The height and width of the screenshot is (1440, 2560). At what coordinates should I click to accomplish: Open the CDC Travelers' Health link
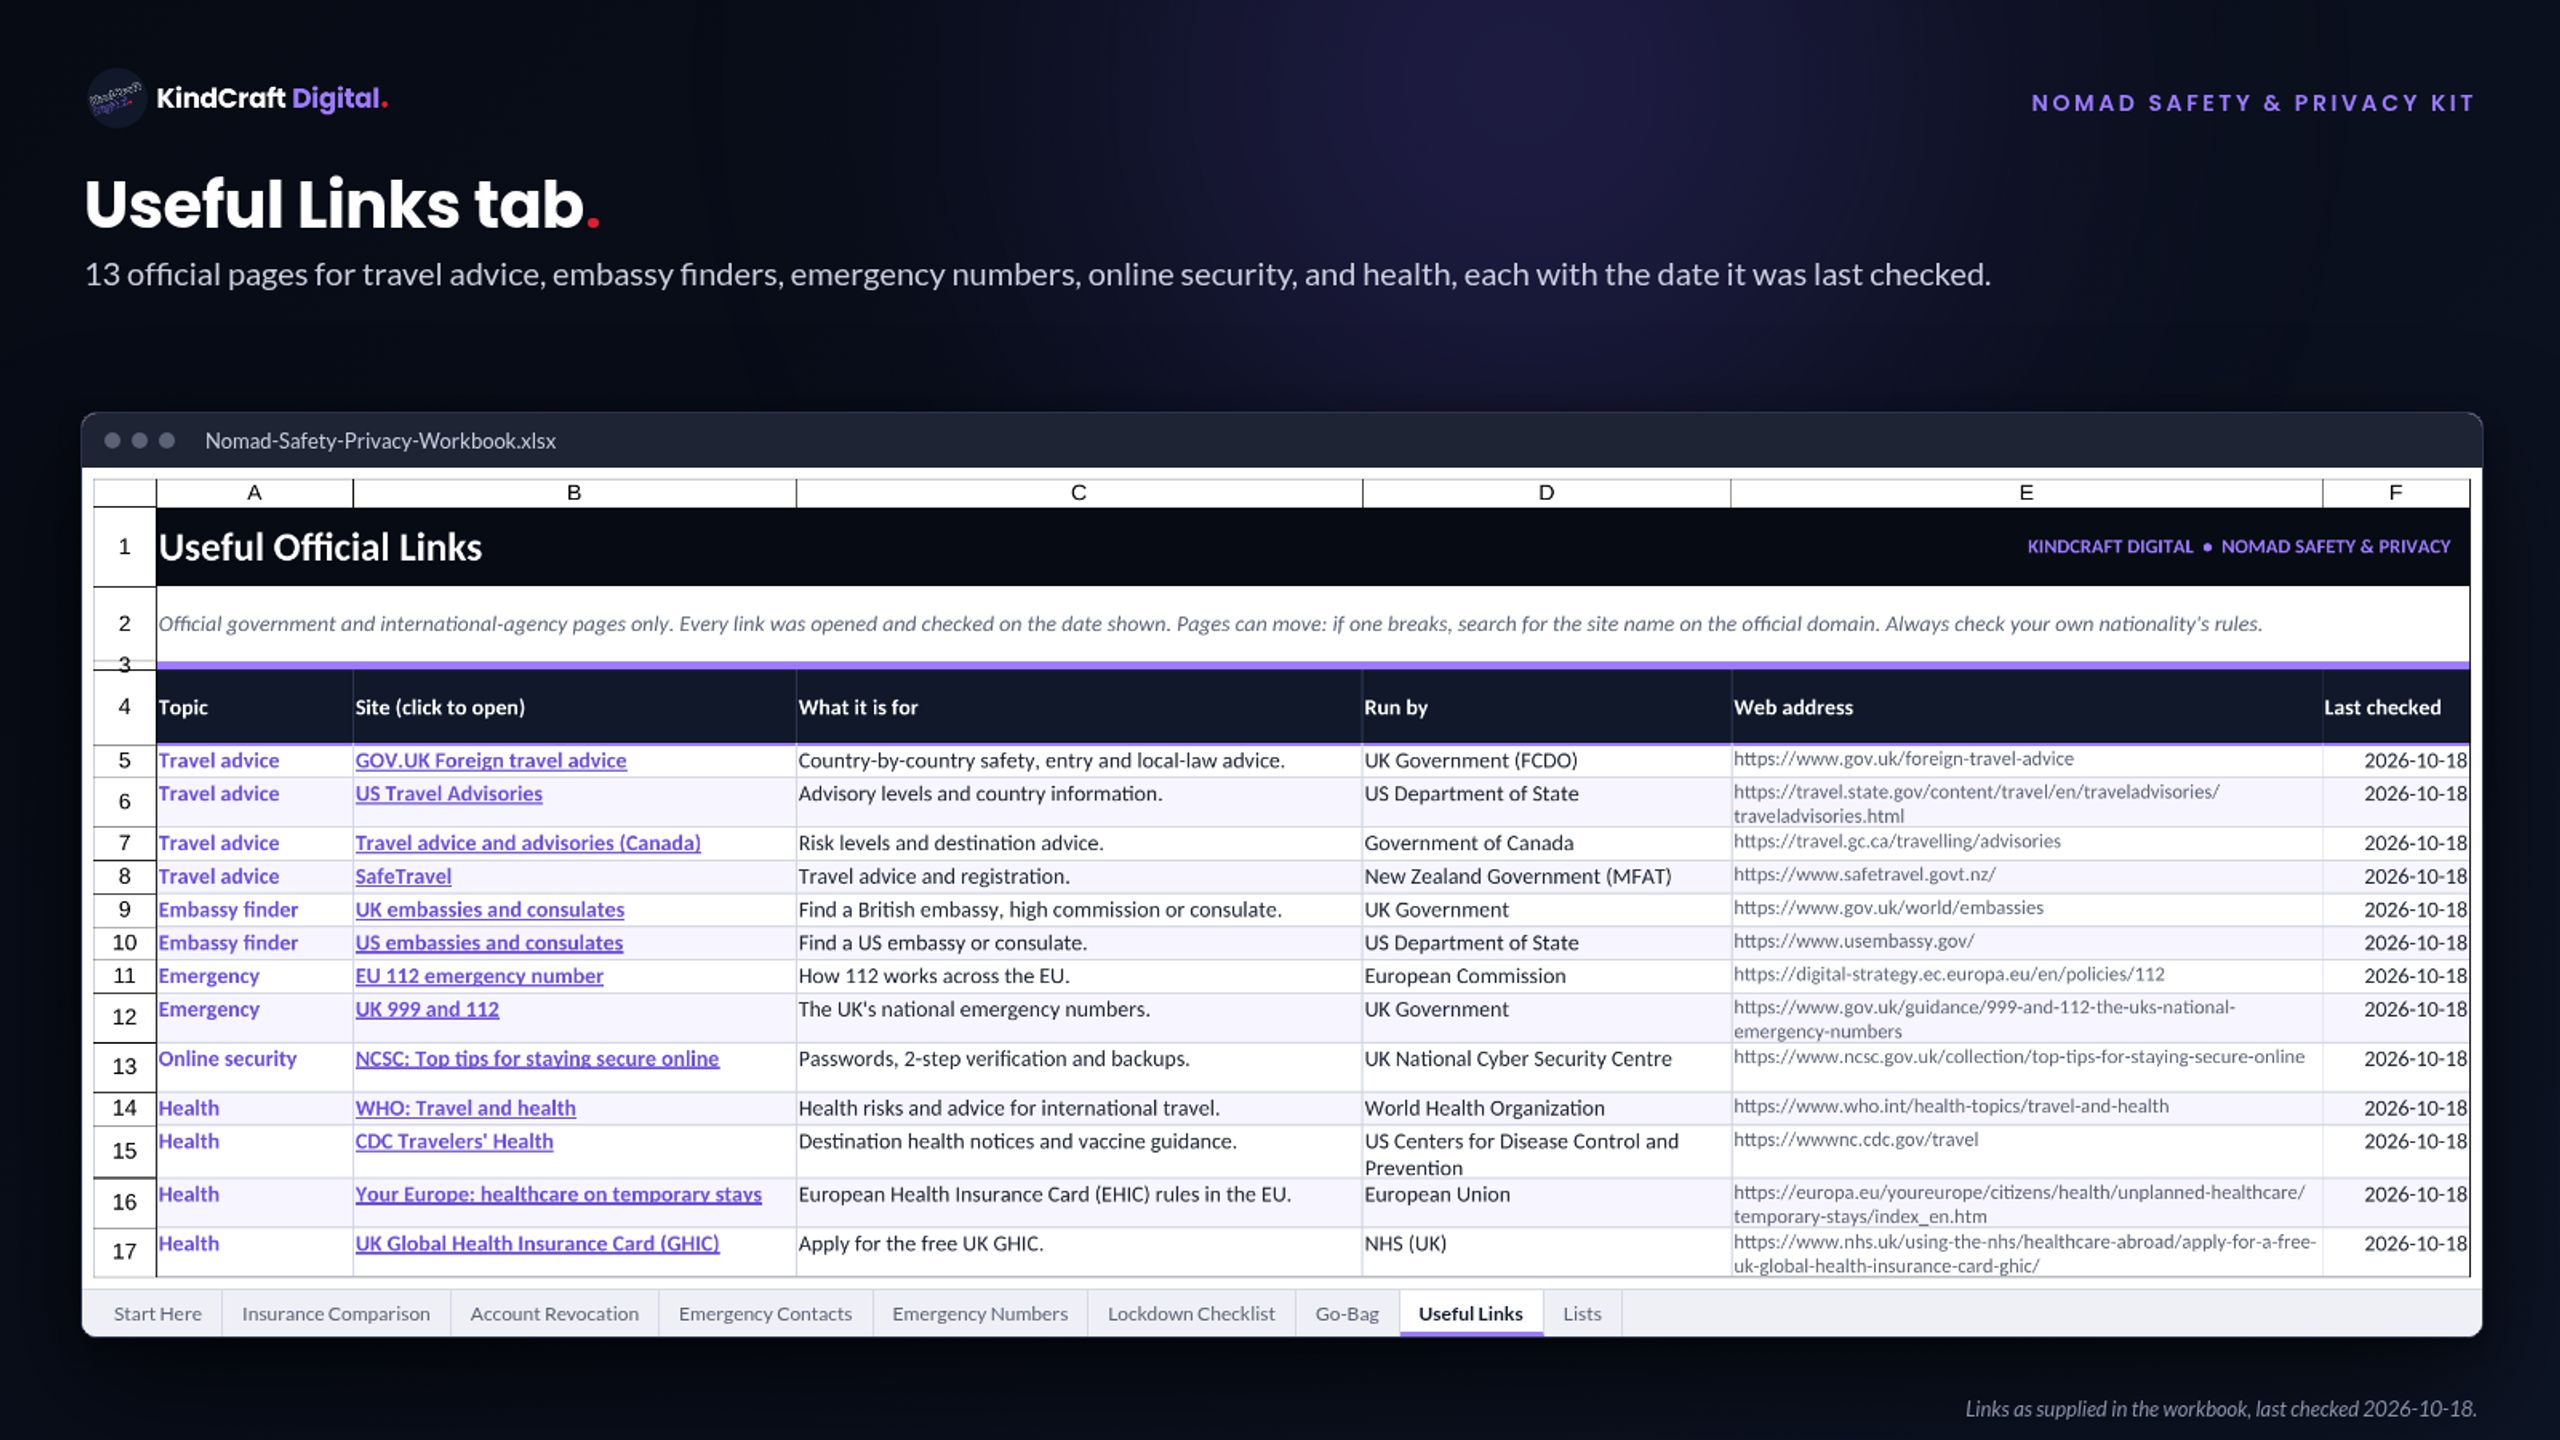(454, 1141)
